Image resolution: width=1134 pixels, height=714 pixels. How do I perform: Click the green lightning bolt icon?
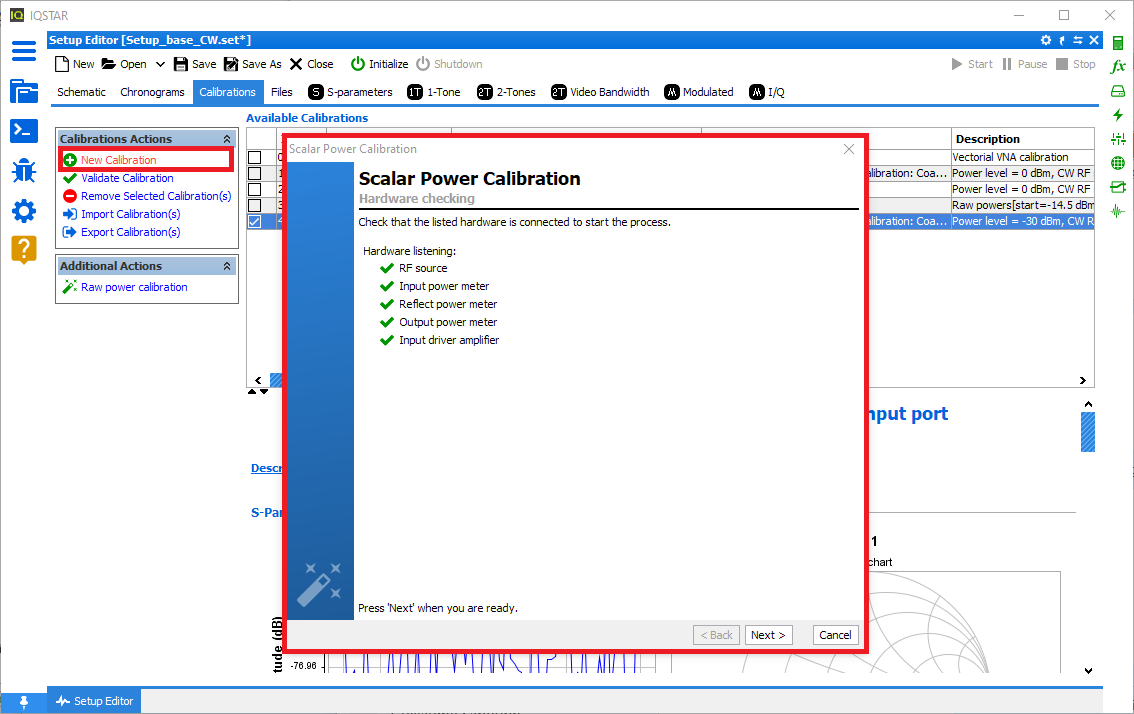[x=1118, y=115]
